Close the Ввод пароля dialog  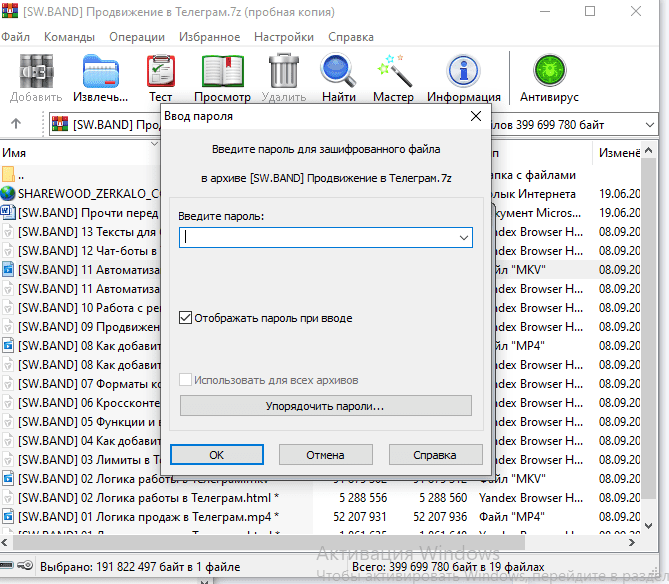point(476,116)
